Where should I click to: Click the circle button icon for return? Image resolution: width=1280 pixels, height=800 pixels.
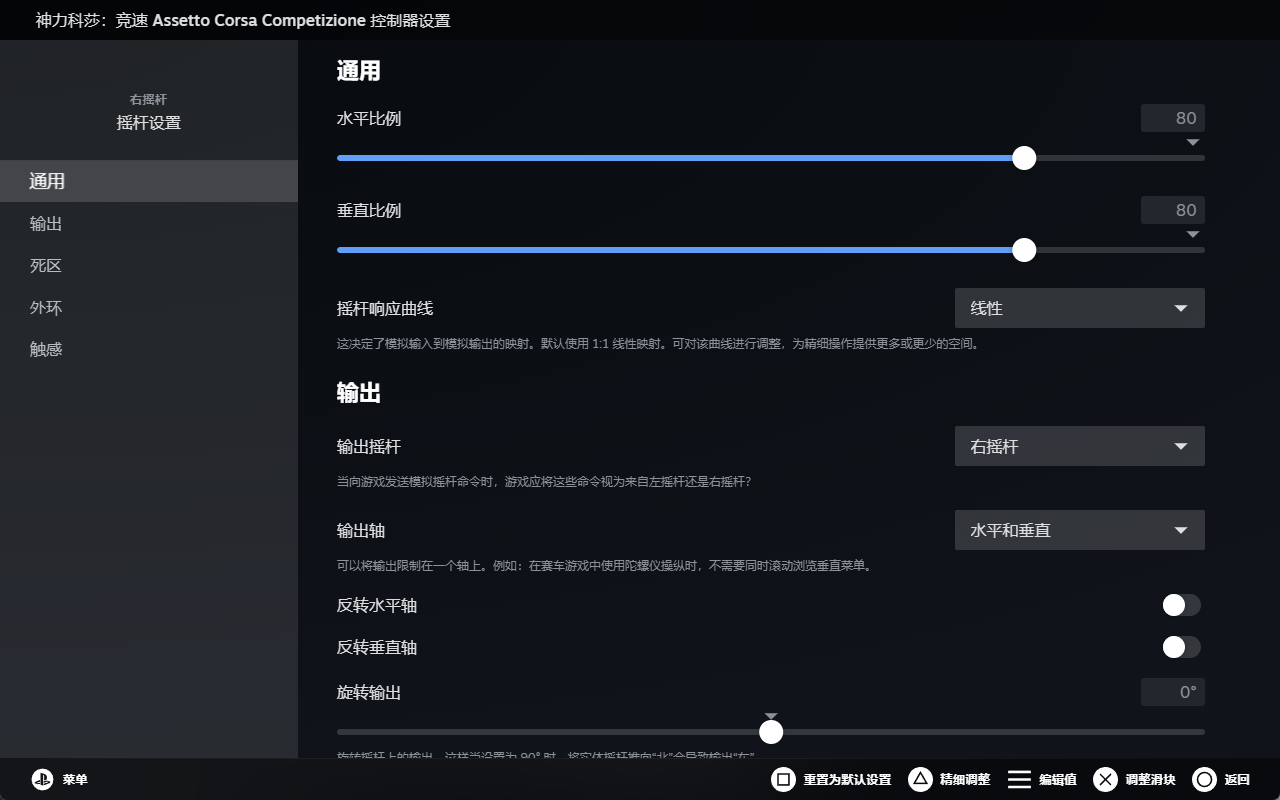pos(1205,779)
